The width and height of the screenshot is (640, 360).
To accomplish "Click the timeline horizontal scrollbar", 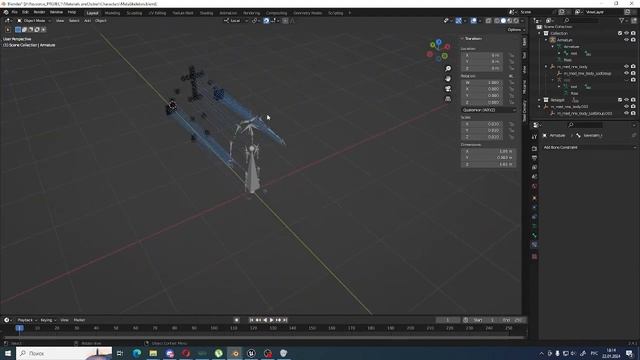I will [263, 338].
